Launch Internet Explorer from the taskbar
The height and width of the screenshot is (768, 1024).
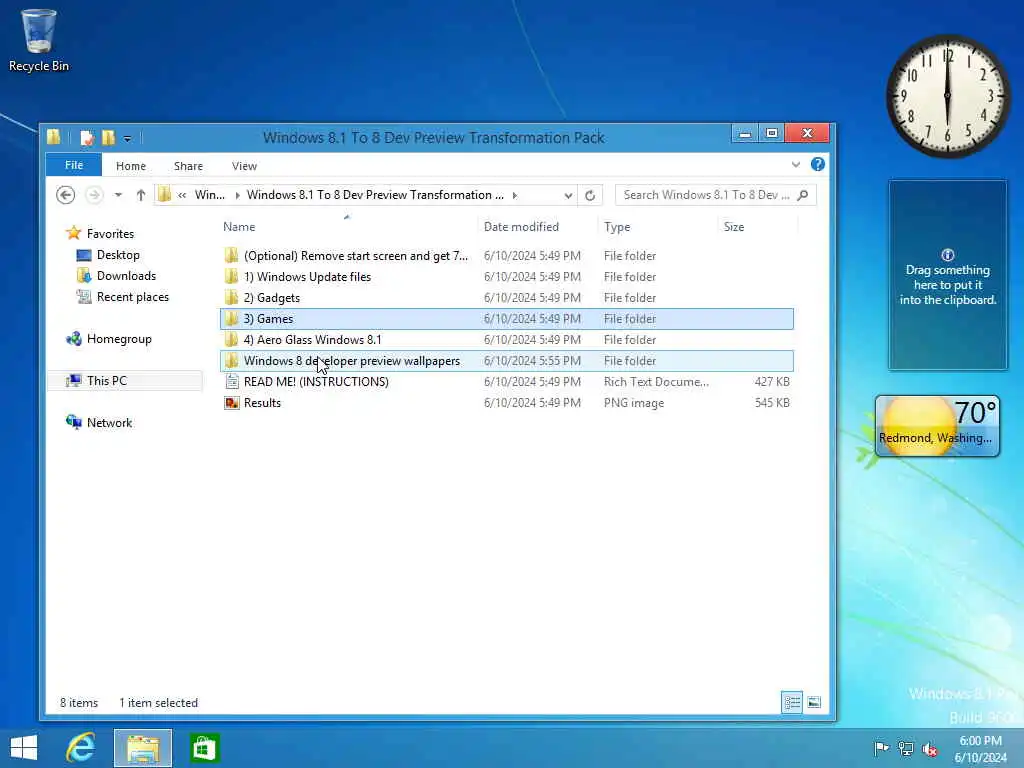click(x=81, y=748)
